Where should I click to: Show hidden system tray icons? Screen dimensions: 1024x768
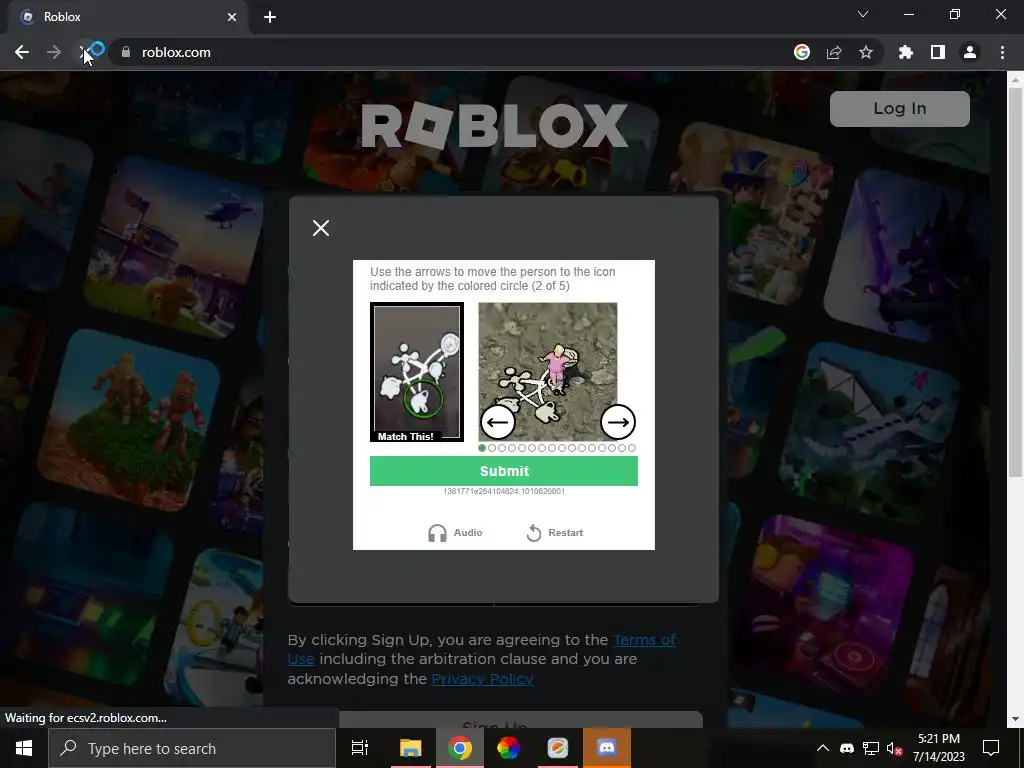(823, 748)
